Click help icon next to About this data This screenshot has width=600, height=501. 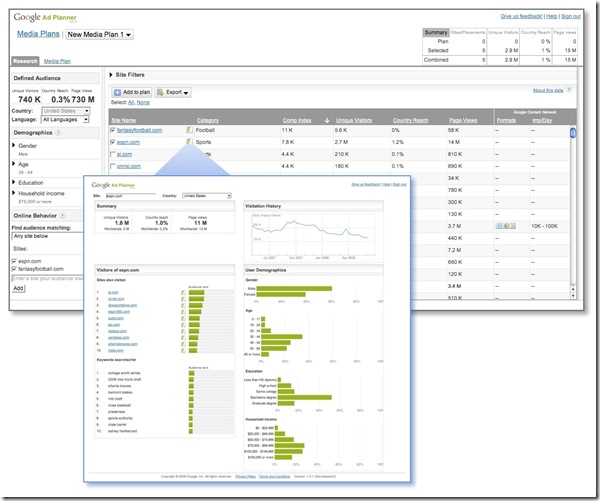tap(569, 90)
